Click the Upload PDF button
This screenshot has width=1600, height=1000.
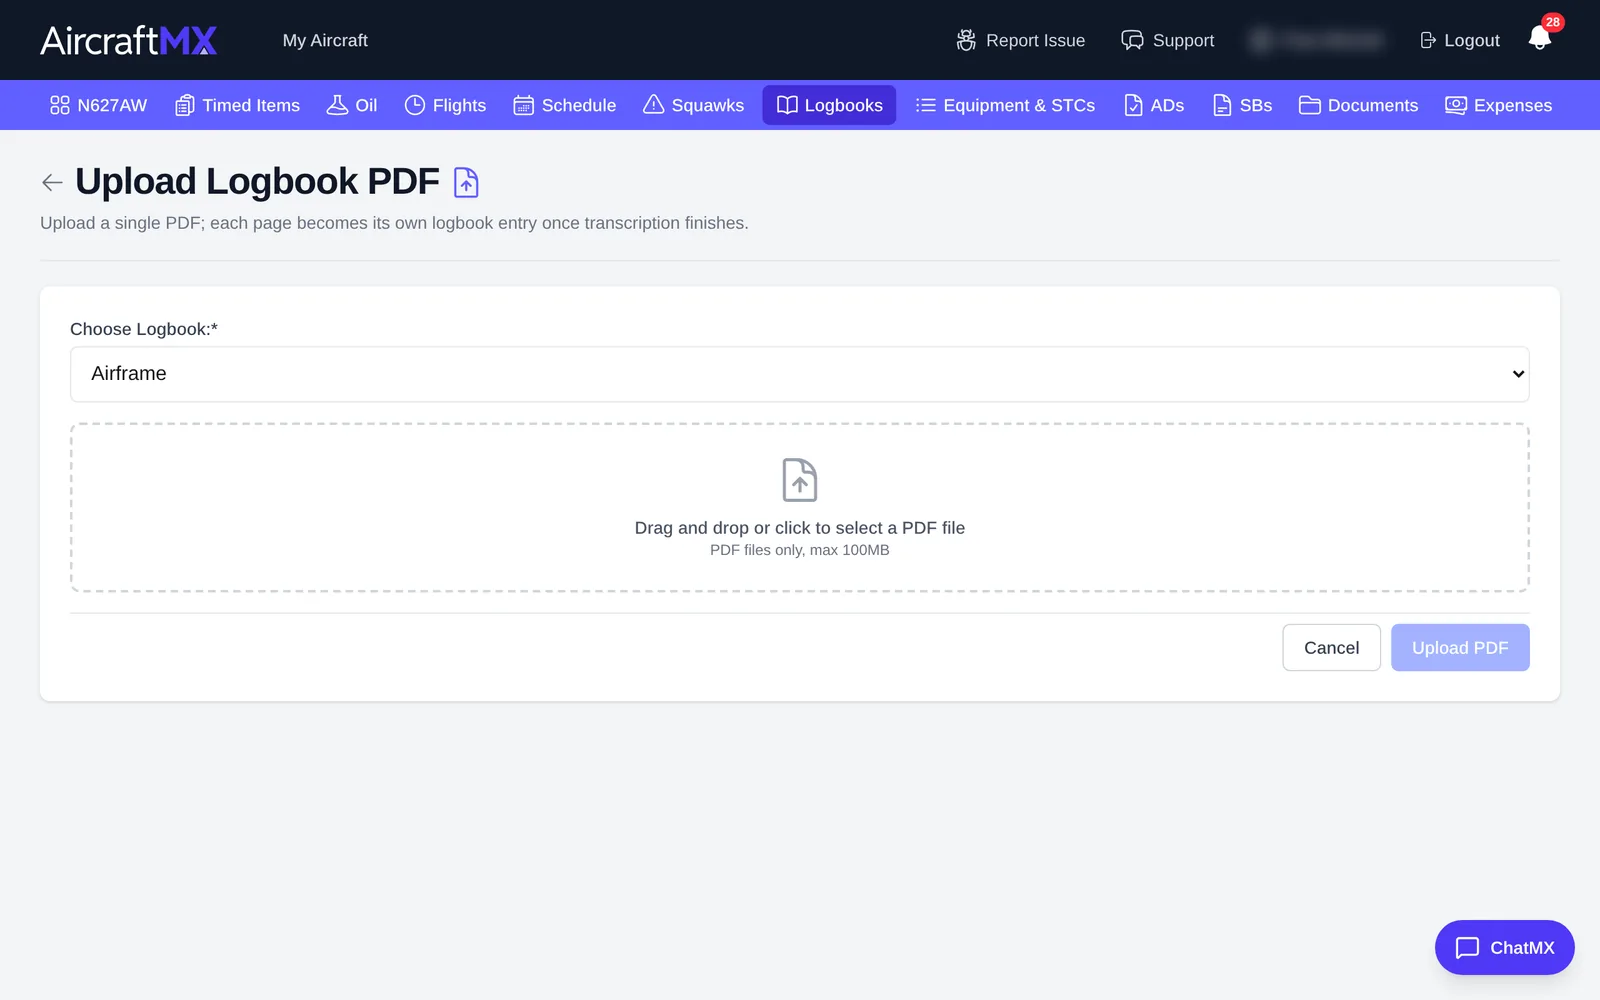click(1460, 647)
